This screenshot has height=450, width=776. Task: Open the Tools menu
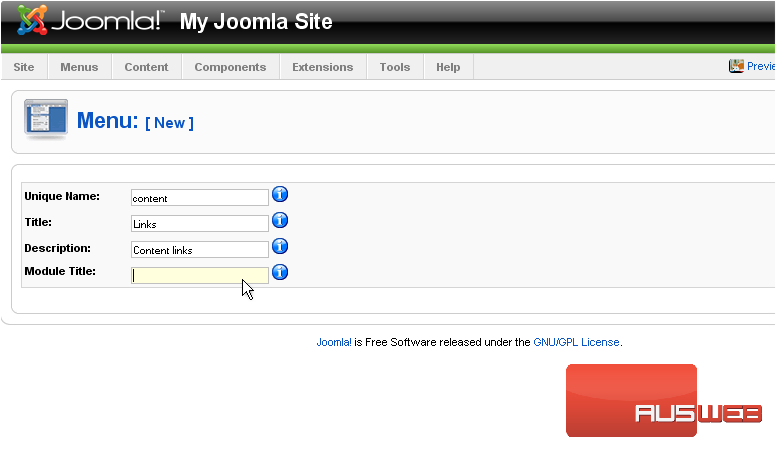[x=394, y=67]
